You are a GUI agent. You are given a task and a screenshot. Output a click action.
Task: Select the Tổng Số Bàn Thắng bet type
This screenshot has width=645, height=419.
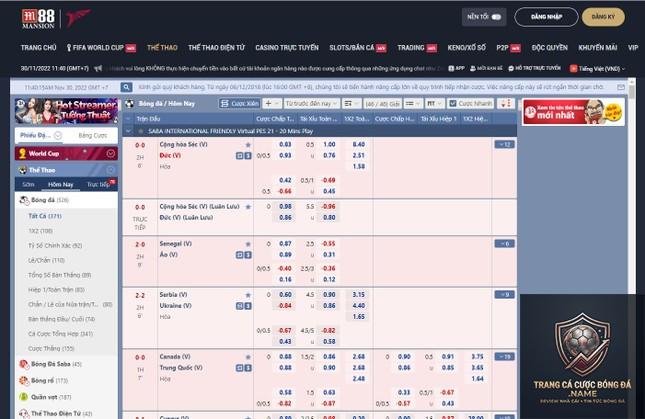coord(60,275)
